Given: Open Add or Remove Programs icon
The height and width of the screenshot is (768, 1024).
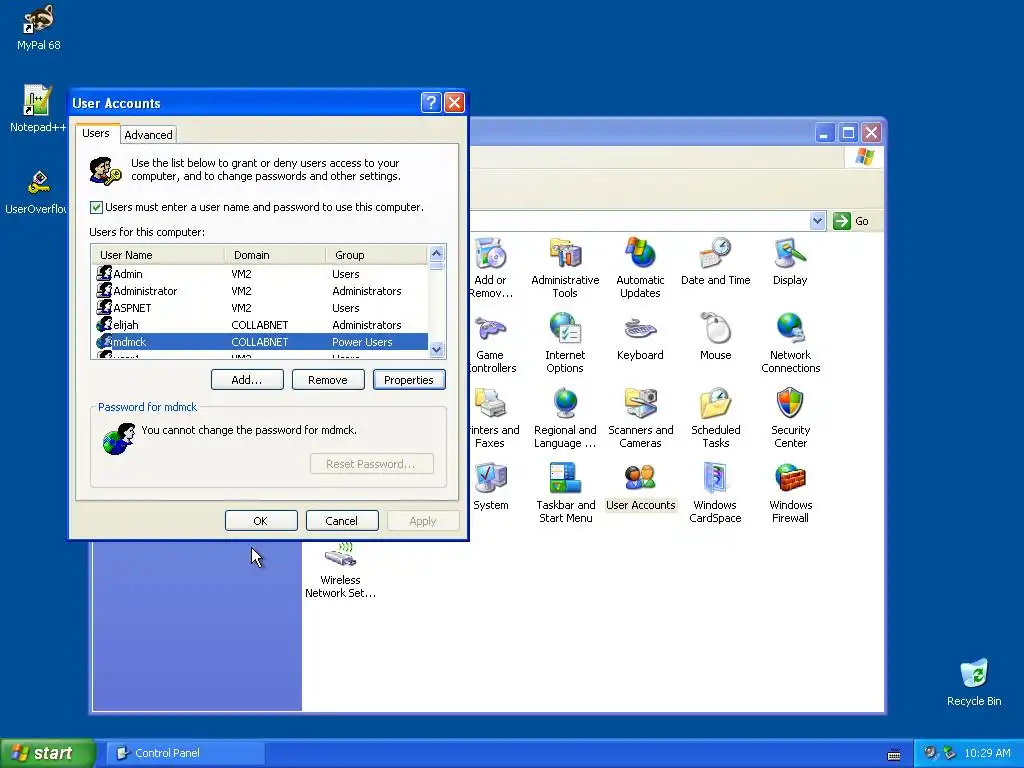Looking at the screenshot, I should pyautogui.click(x=492, y=268).
